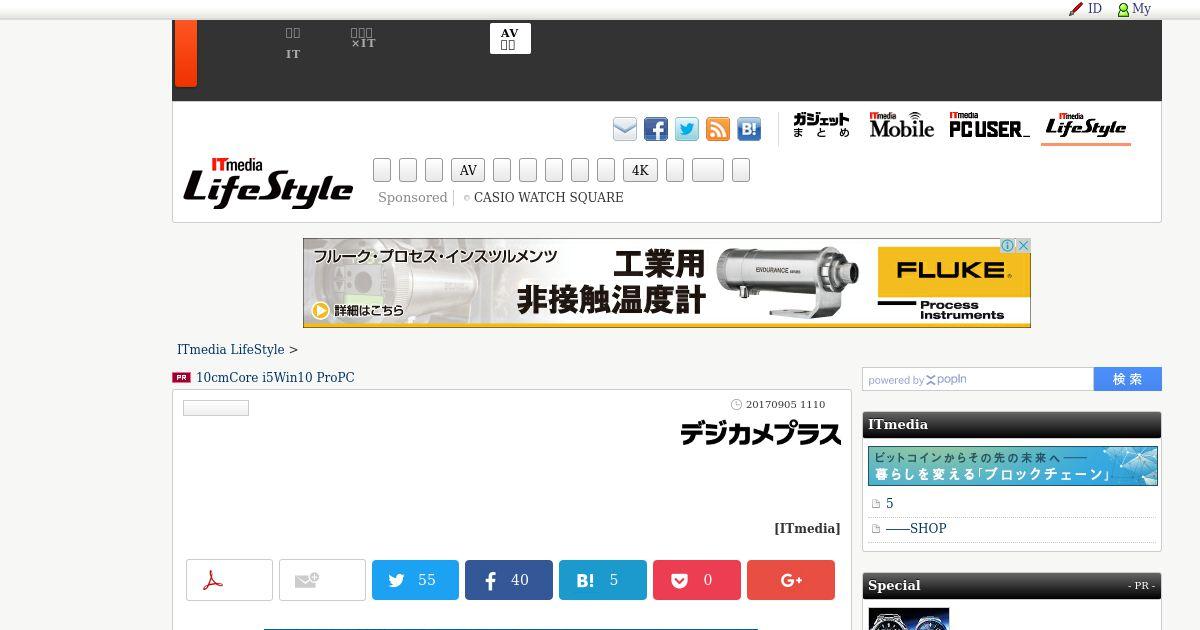Open the Gadget Matome site logo
This screenshot has width=1200, height=630.
pos(821,126)
